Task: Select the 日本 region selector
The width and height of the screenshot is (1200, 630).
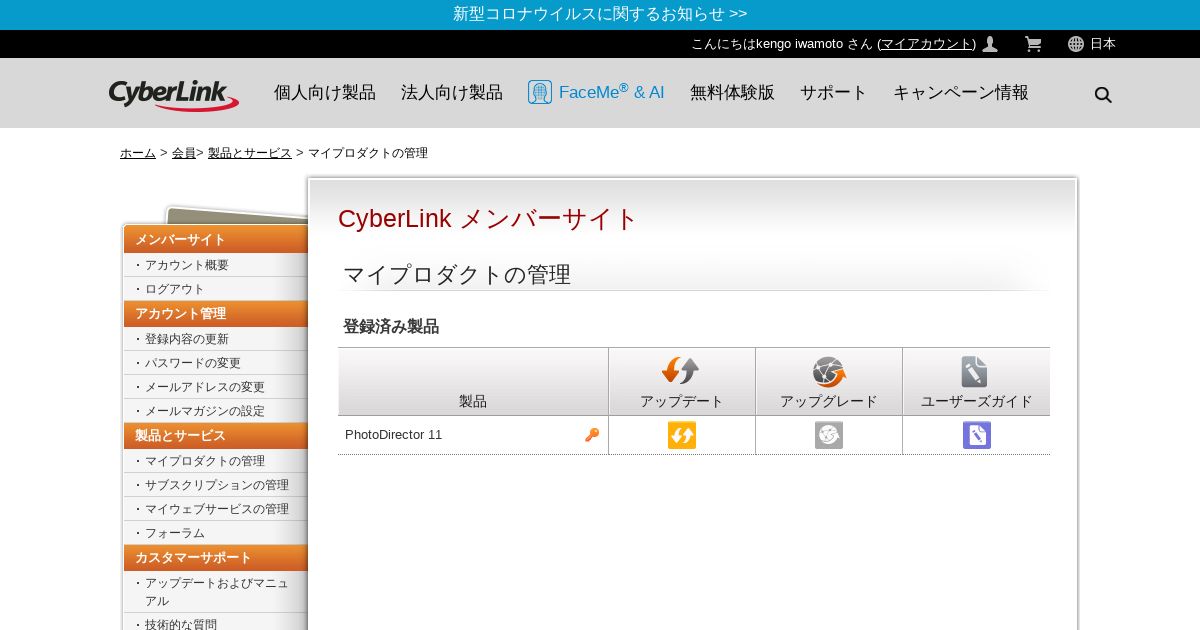Action: click(1103, 44)
